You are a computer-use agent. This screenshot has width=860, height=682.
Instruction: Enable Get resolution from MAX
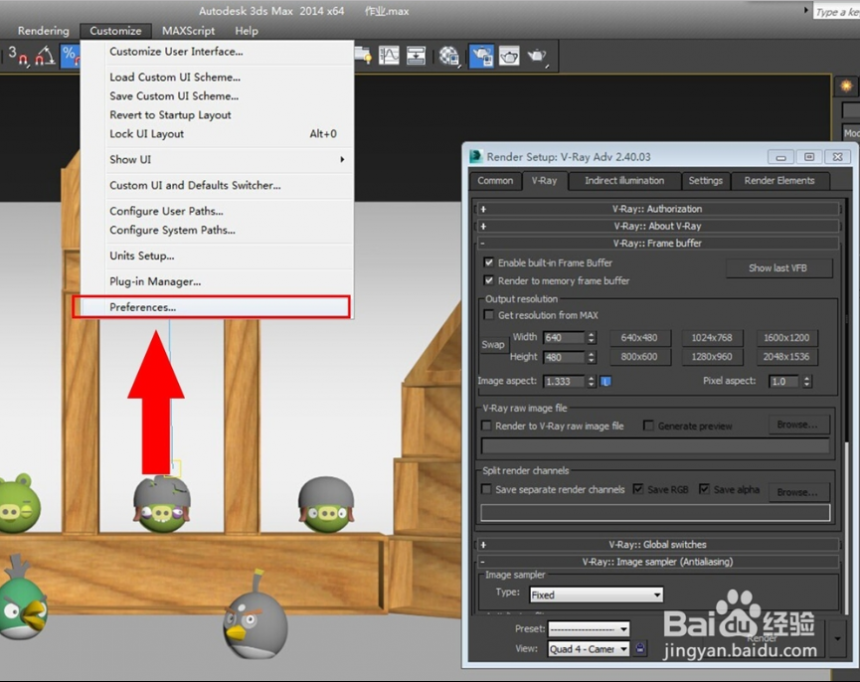click(488, 315)
